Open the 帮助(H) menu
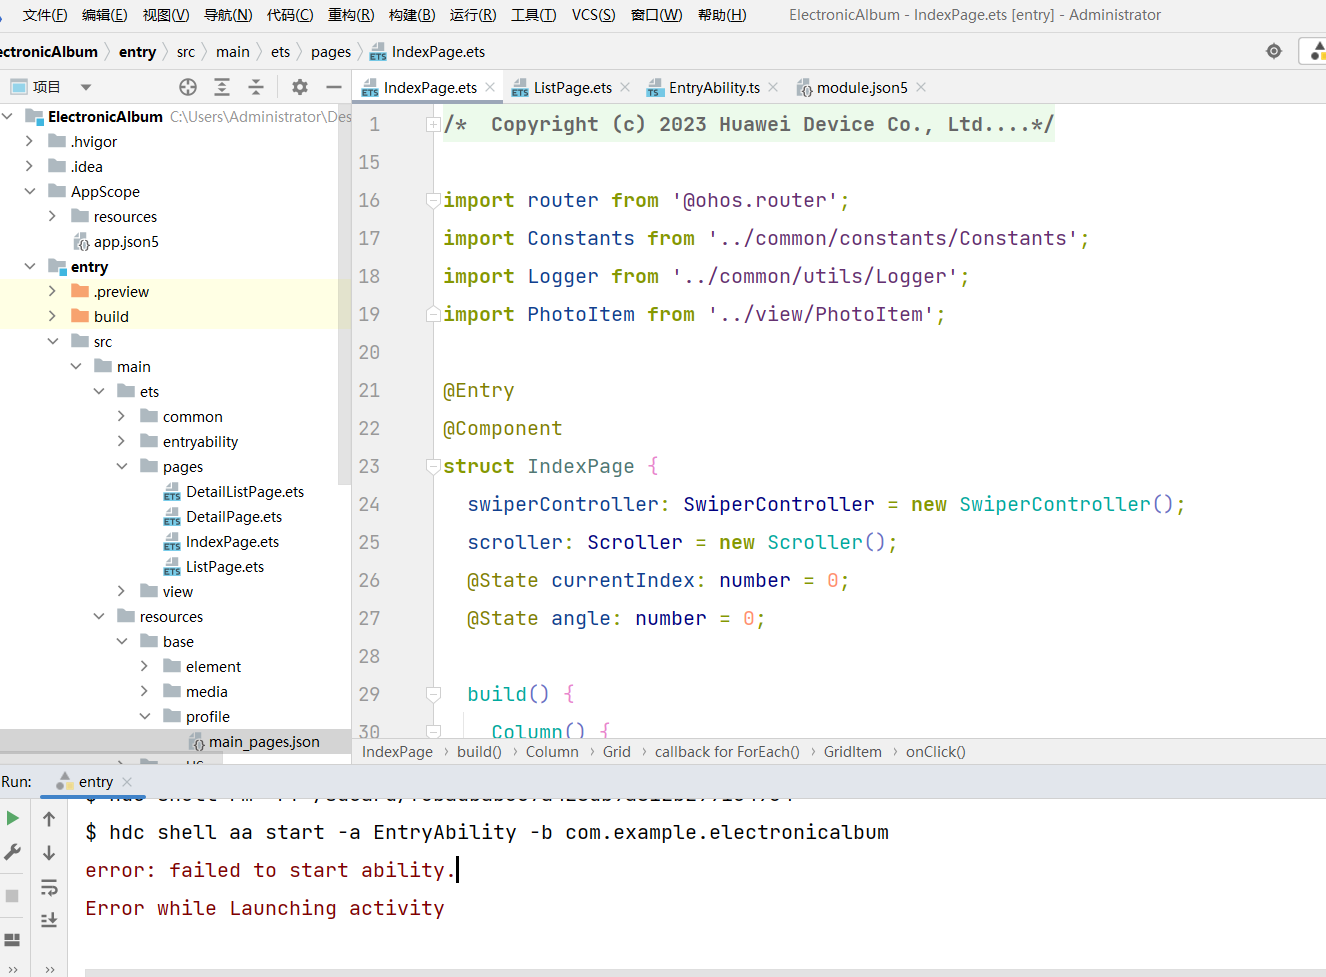Viewport: 1326px width, 977px height. pos(722,15)
